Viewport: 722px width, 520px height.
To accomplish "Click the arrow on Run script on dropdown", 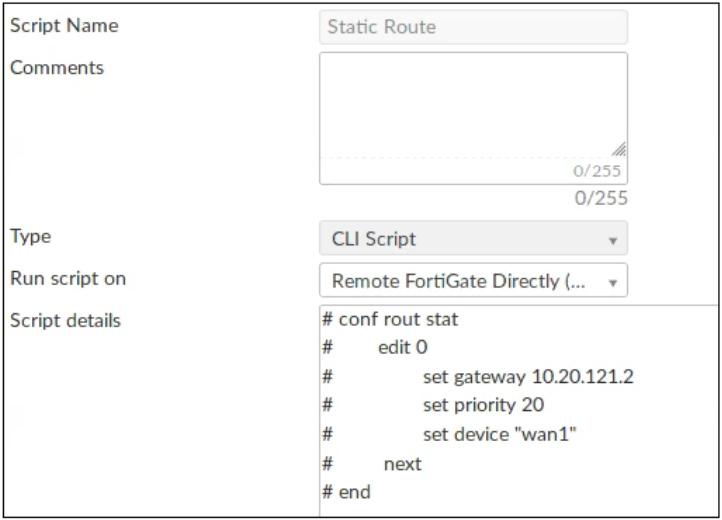I will [611, 281].
